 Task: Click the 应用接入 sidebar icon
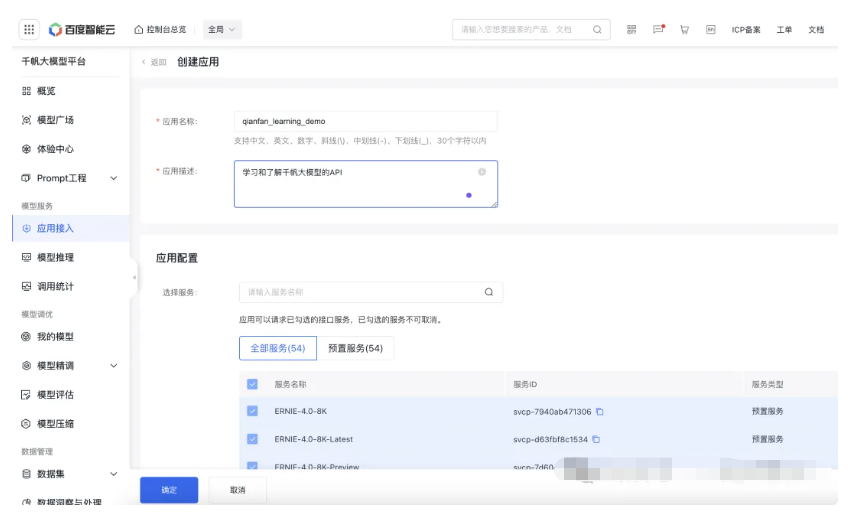pos(26,229)
